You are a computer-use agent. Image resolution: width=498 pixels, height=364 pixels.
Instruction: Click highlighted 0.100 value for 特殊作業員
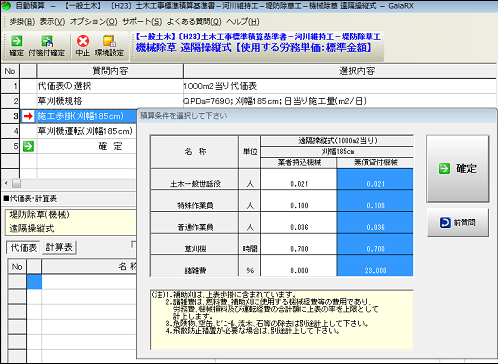point(375,206)
